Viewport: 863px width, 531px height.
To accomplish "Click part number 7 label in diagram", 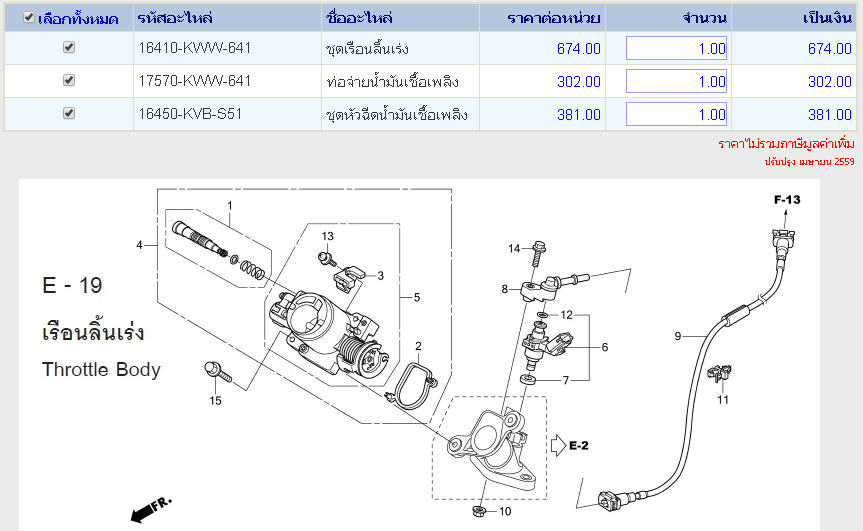I will [x=566, y=380].
